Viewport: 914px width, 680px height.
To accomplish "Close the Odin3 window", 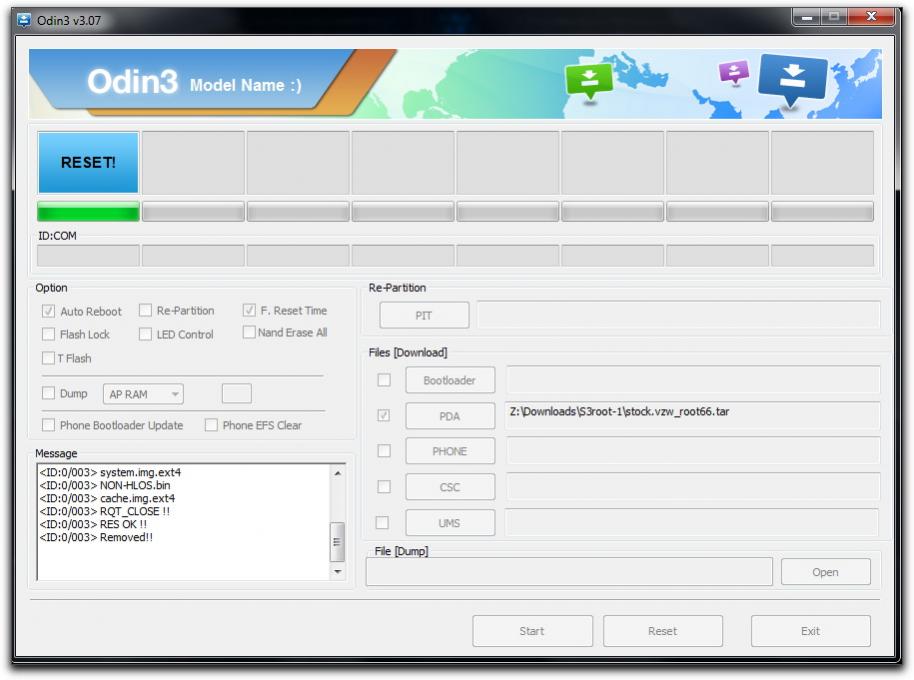I will point(871,17).
